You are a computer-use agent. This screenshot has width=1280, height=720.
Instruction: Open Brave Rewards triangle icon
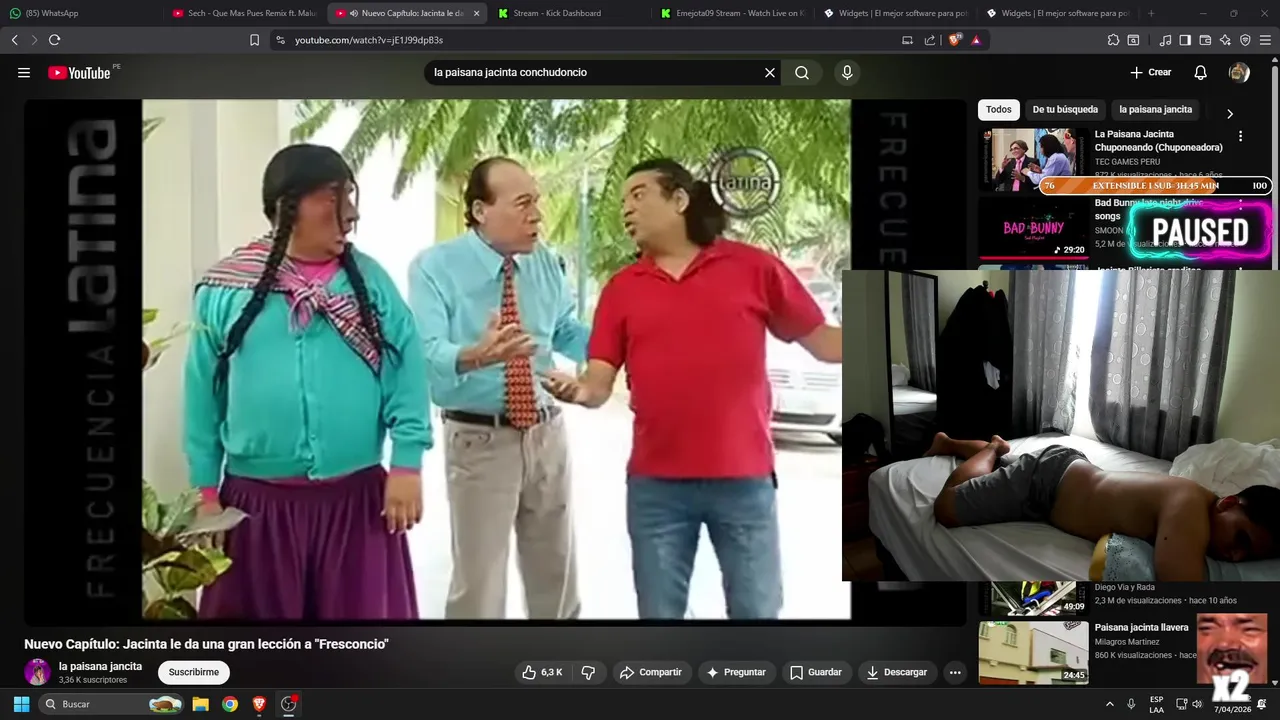[976, 40]
